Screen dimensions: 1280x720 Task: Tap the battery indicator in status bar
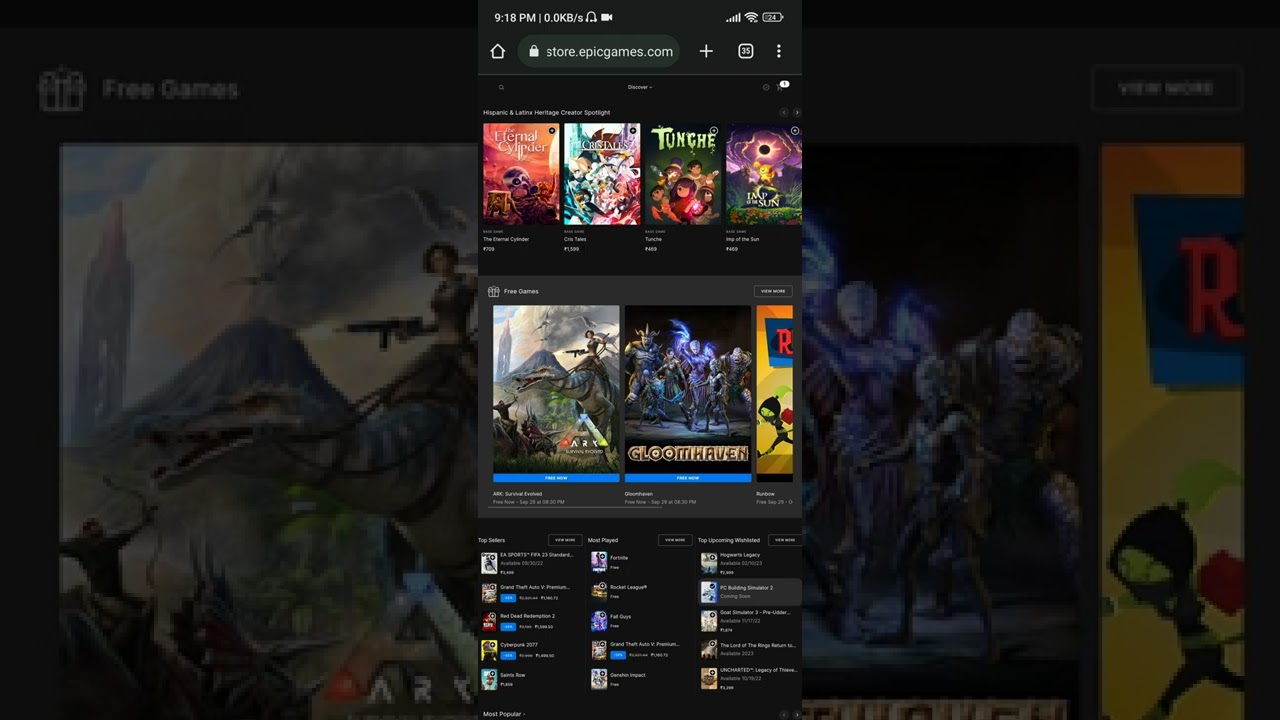[x=773, y=17]
